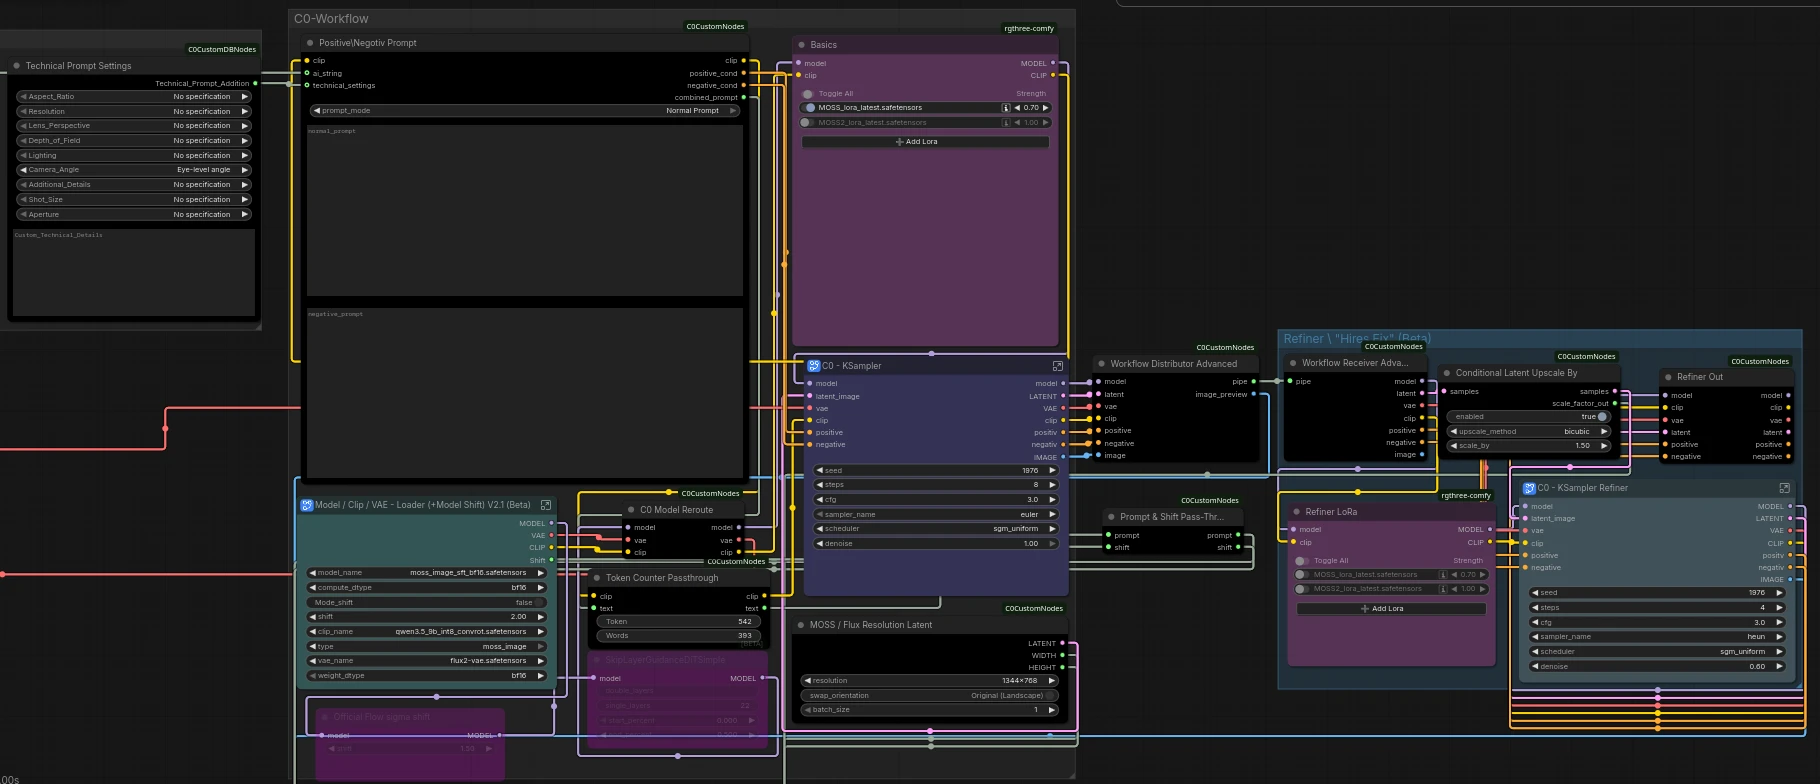Collapse the Workflow Distributor Advanced node dot
Viewport: 1820px width, 784px height.
1102,364
